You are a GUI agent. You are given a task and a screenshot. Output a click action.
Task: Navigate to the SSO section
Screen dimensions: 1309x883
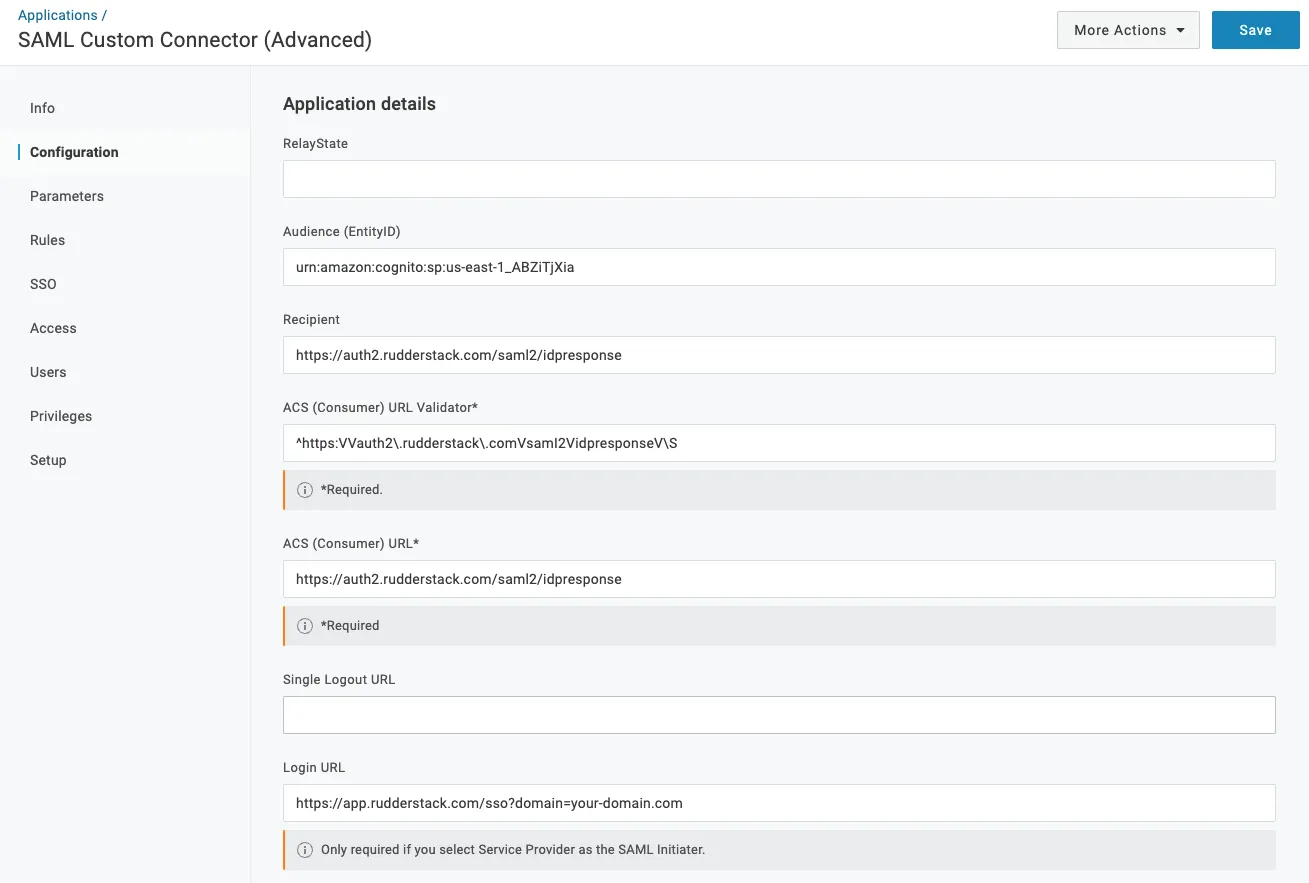point(43,284)
